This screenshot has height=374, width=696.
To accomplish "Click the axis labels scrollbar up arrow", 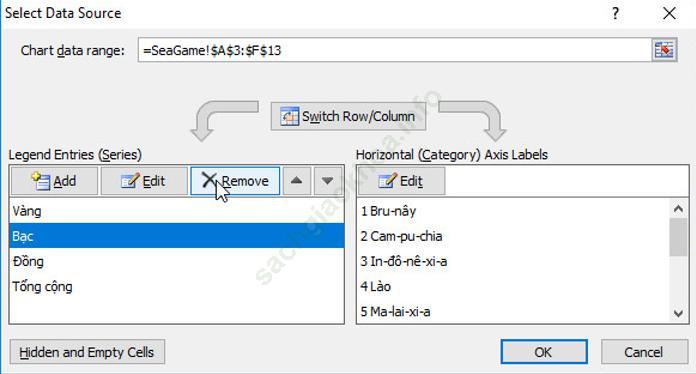I will (x=678, y=209).
